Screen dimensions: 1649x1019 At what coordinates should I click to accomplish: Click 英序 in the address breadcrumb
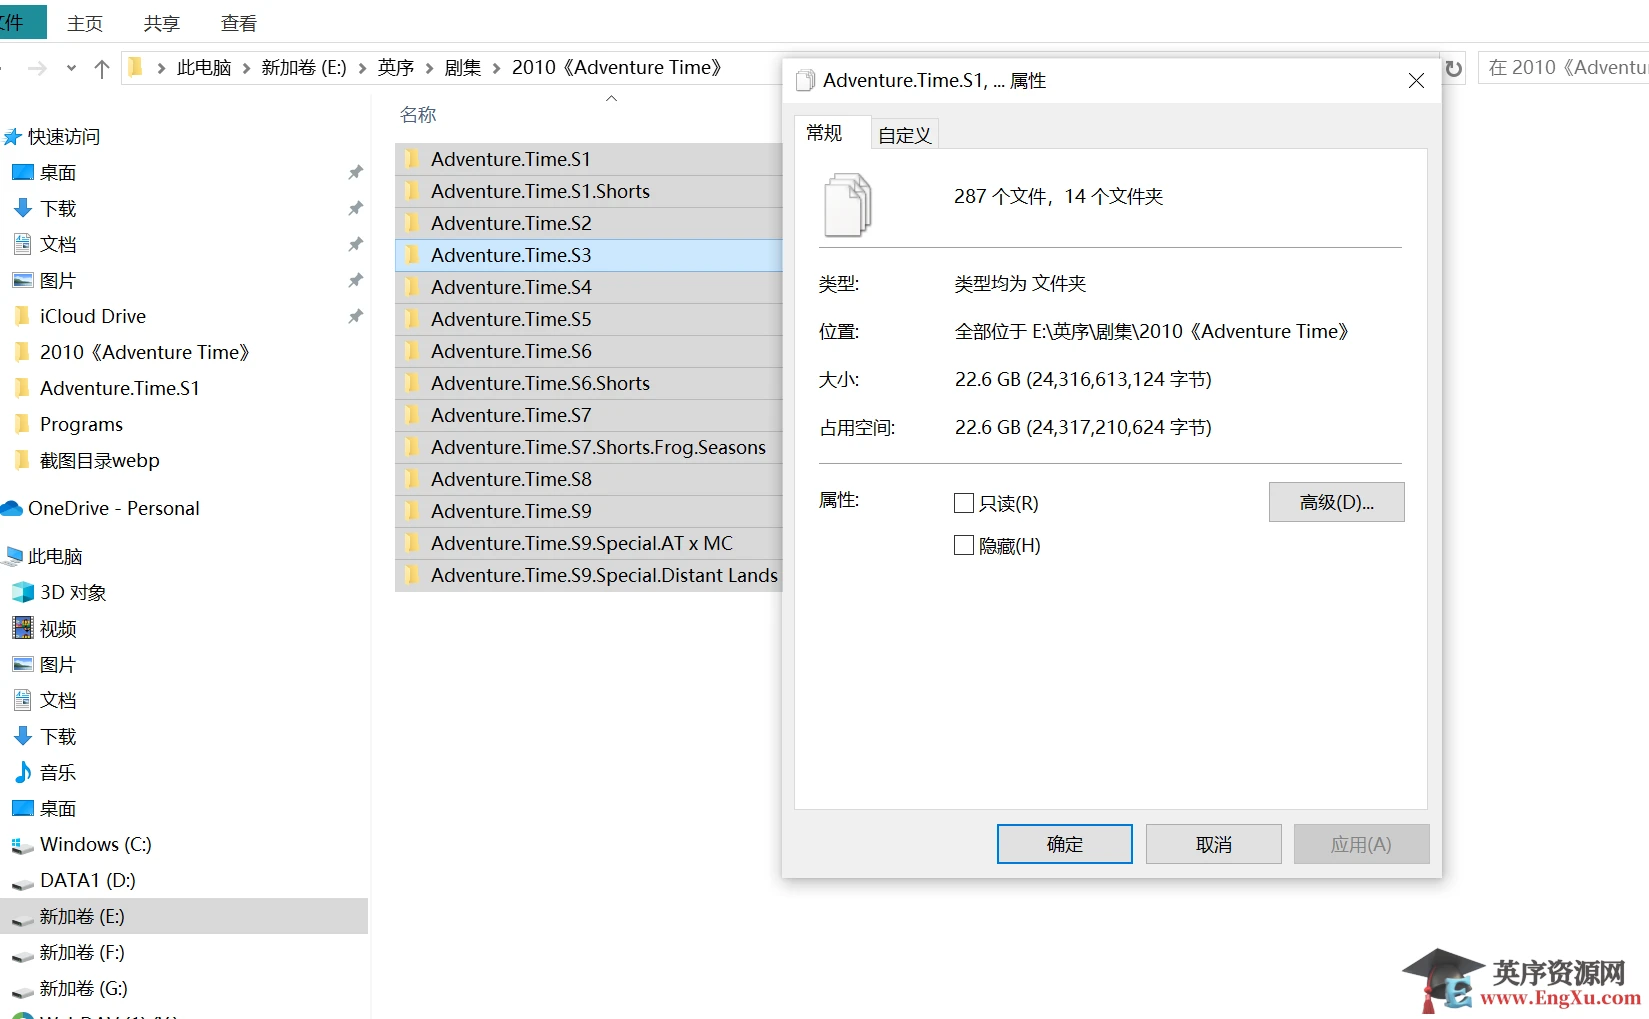[x=396, y=68]
